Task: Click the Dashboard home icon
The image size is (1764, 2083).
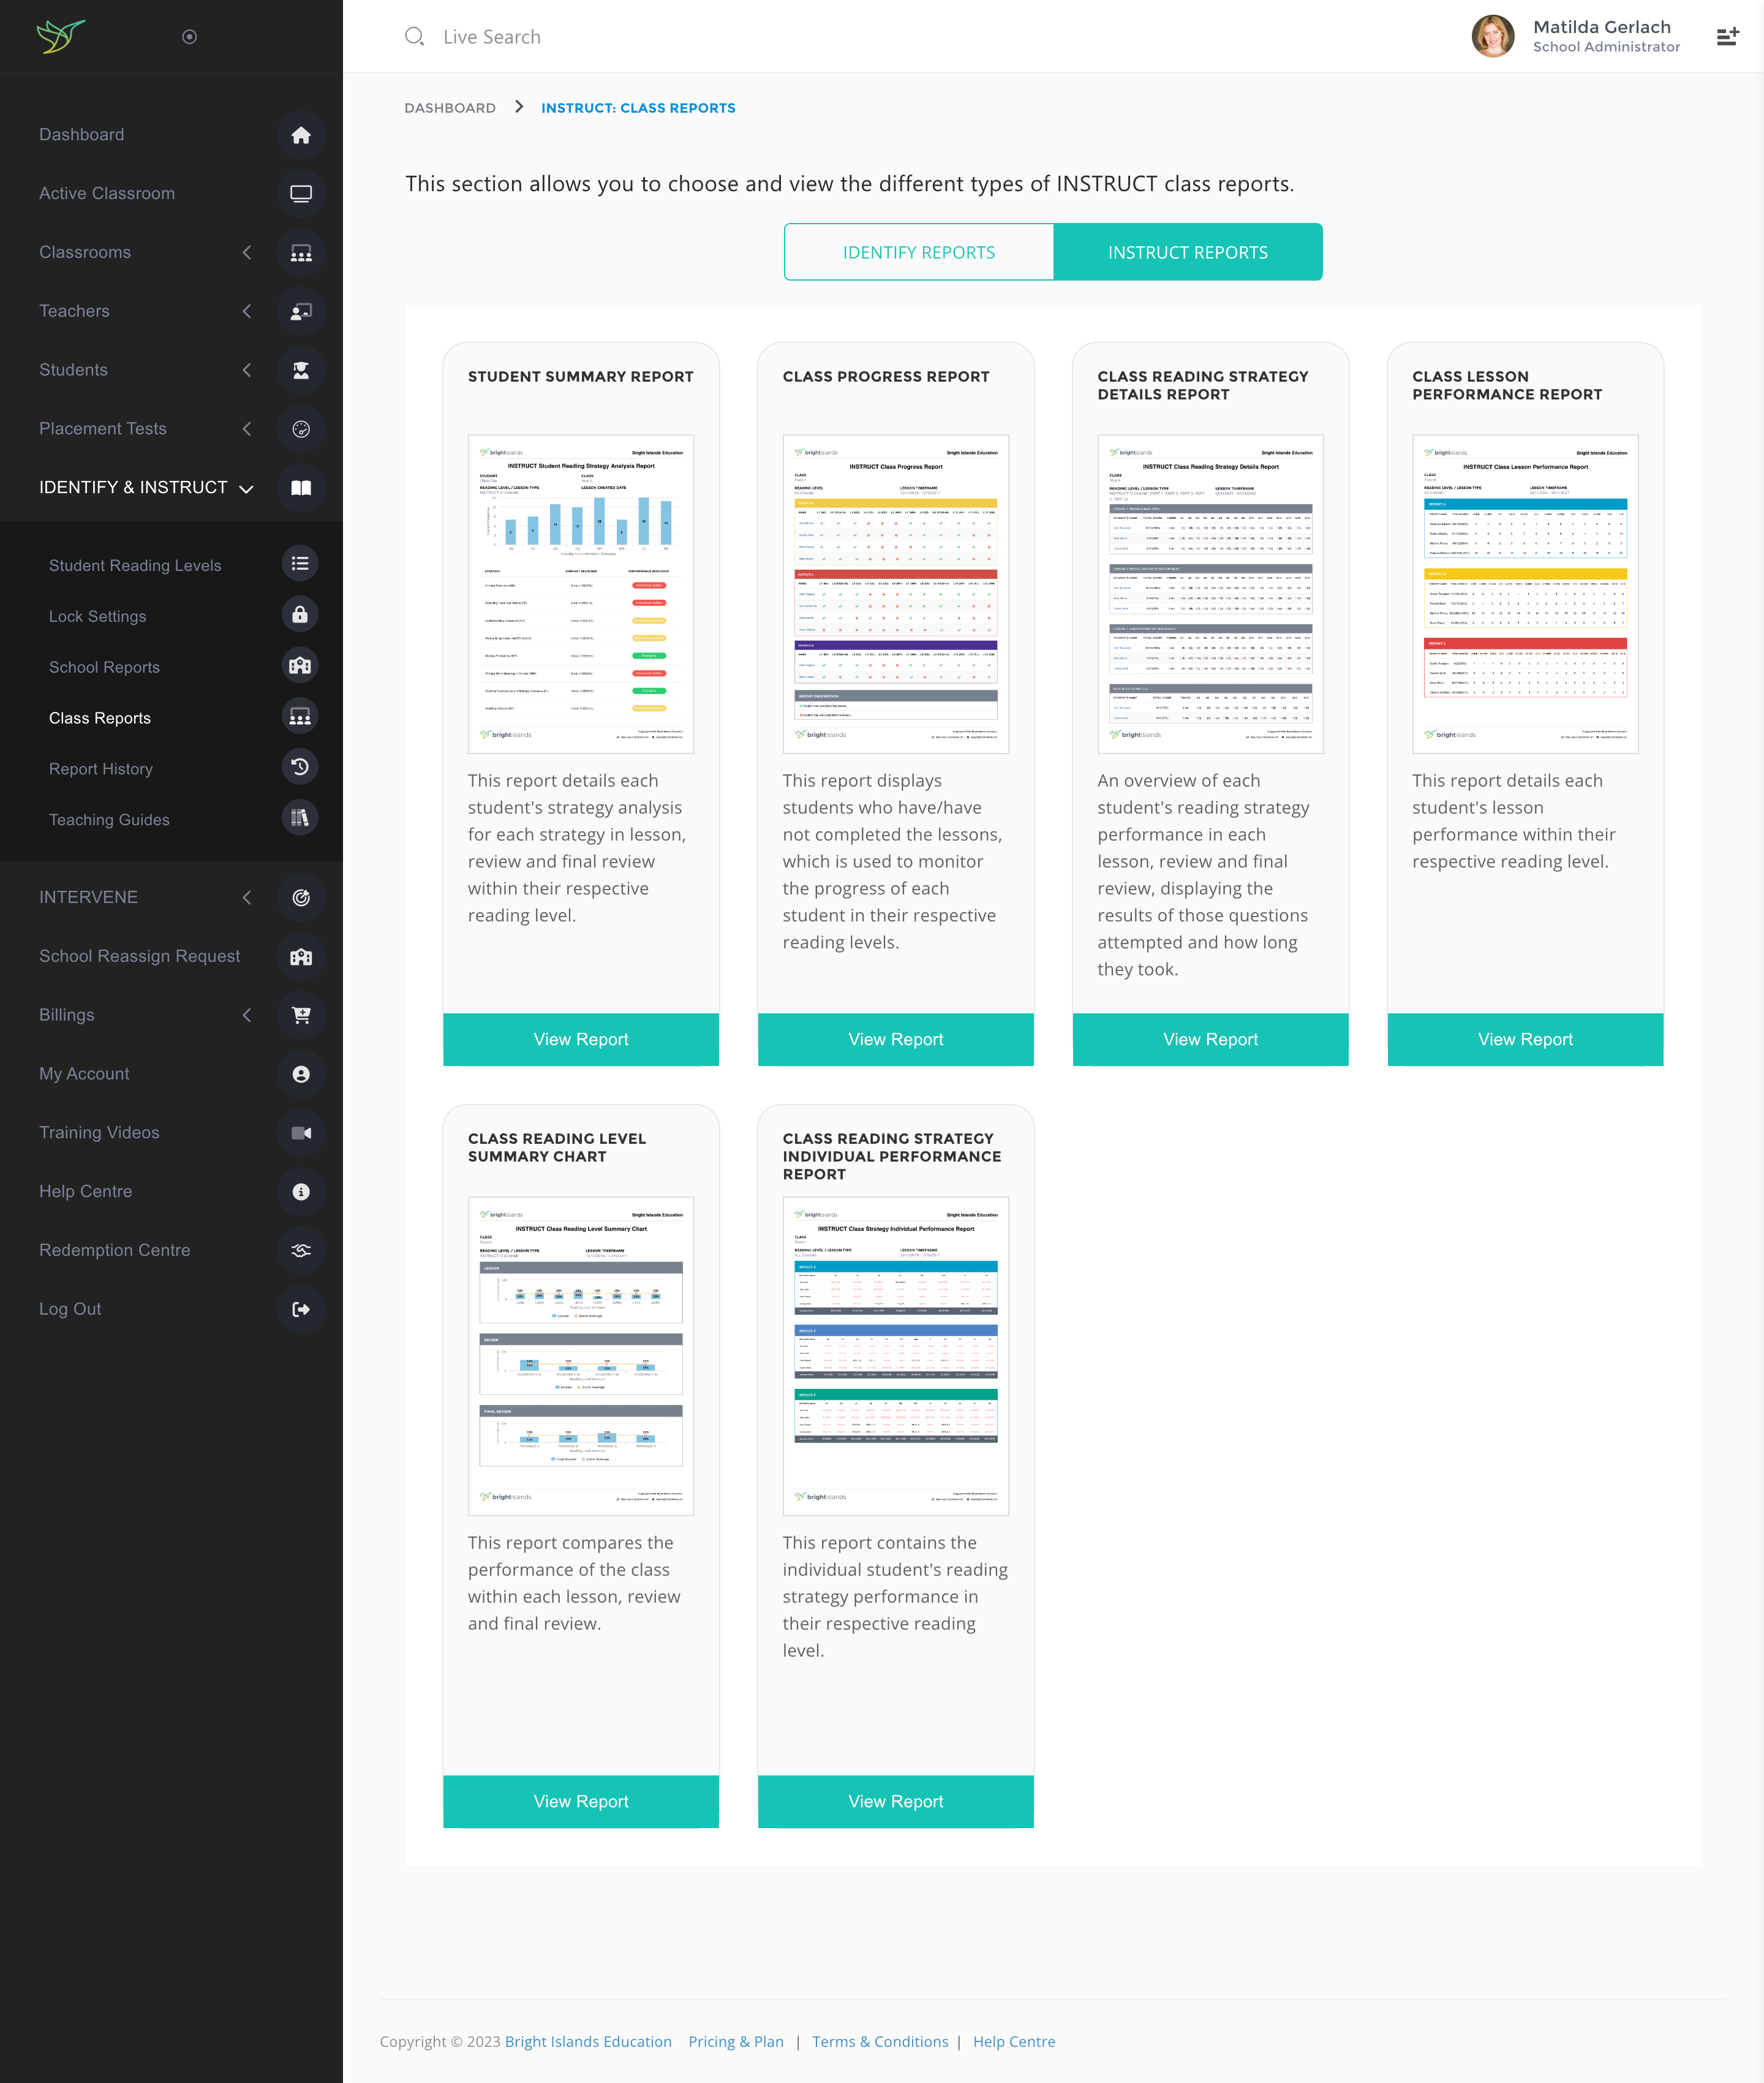Action: [300, 135]
